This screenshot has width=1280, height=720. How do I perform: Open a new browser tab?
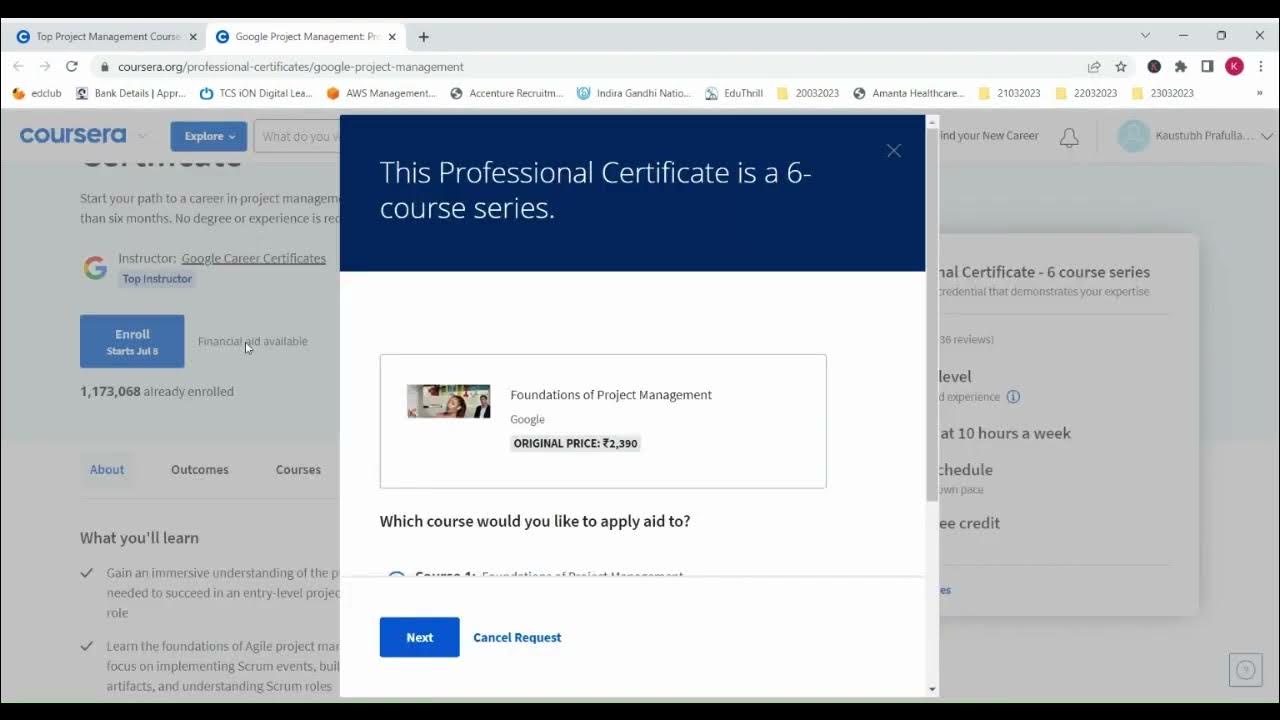[x=423, y=37]
